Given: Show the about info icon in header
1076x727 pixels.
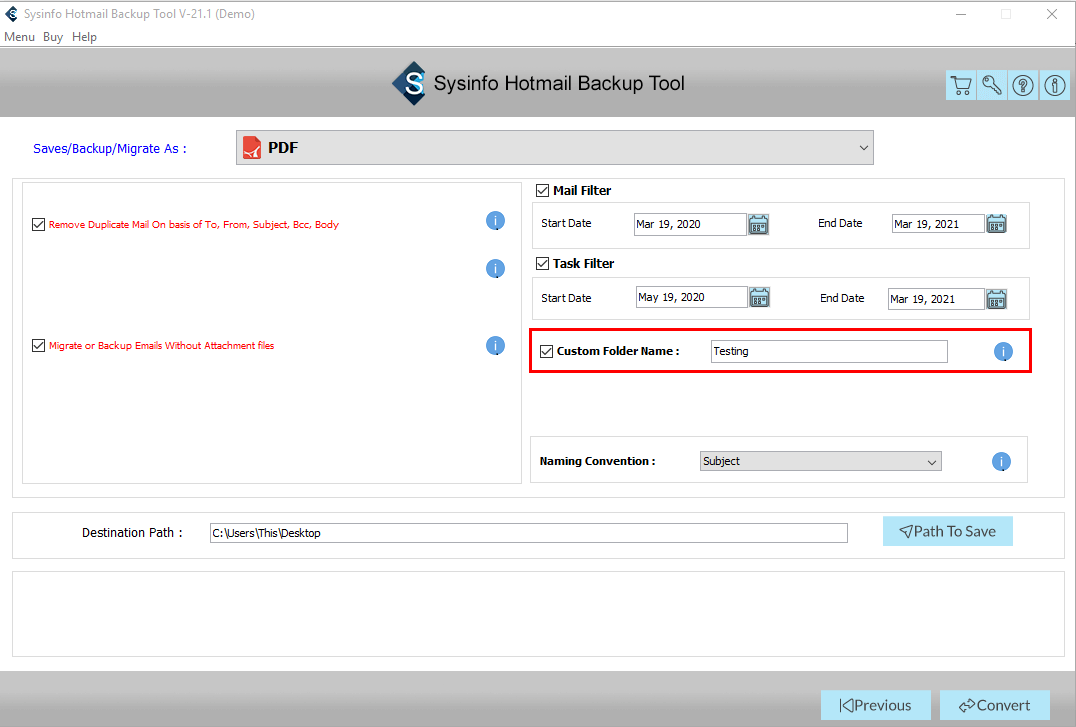Looking at the screenshot, I should point(1055,85).
